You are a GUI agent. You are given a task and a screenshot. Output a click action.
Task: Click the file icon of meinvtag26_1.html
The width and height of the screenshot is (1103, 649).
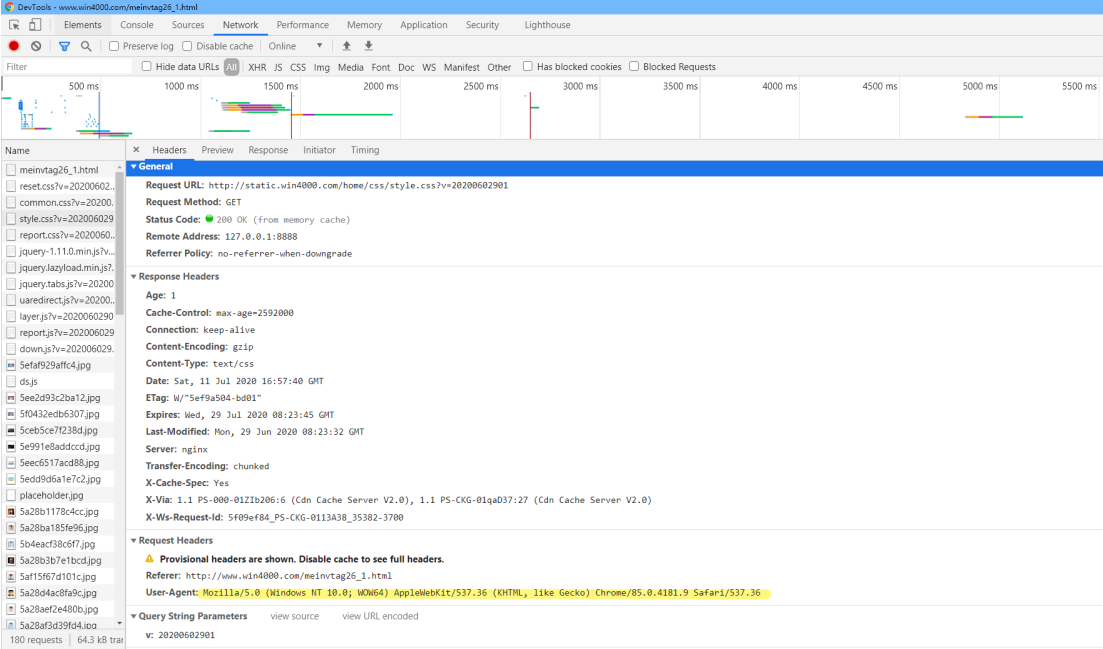click(11, 169)
